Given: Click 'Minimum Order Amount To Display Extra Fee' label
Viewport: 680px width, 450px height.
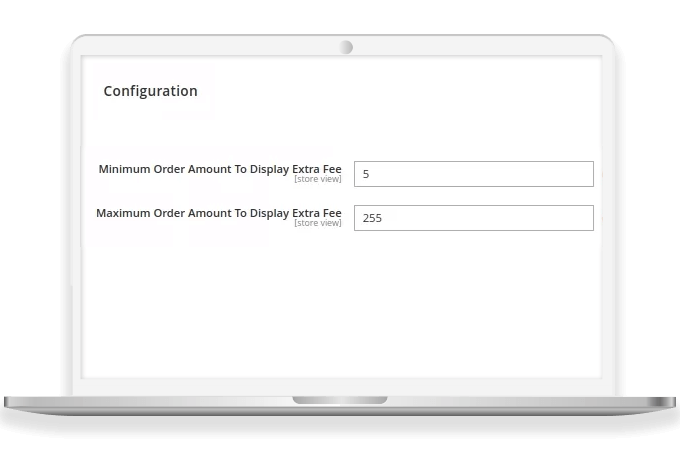Looking at the screenshot, I should [x=220, y=169].
